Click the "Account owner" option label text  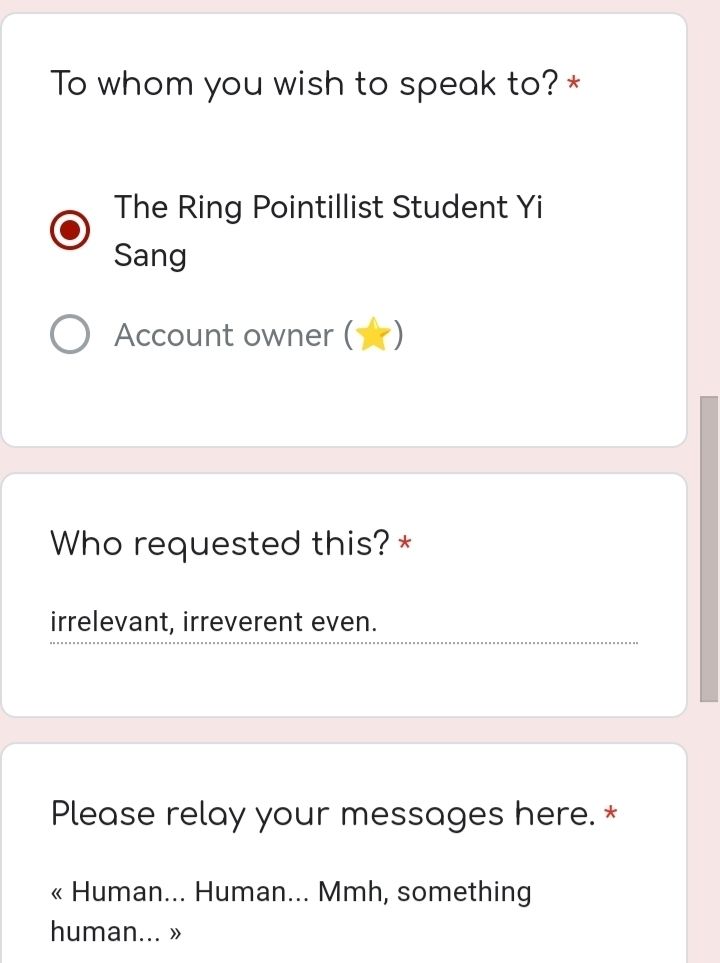coord(223,336)
